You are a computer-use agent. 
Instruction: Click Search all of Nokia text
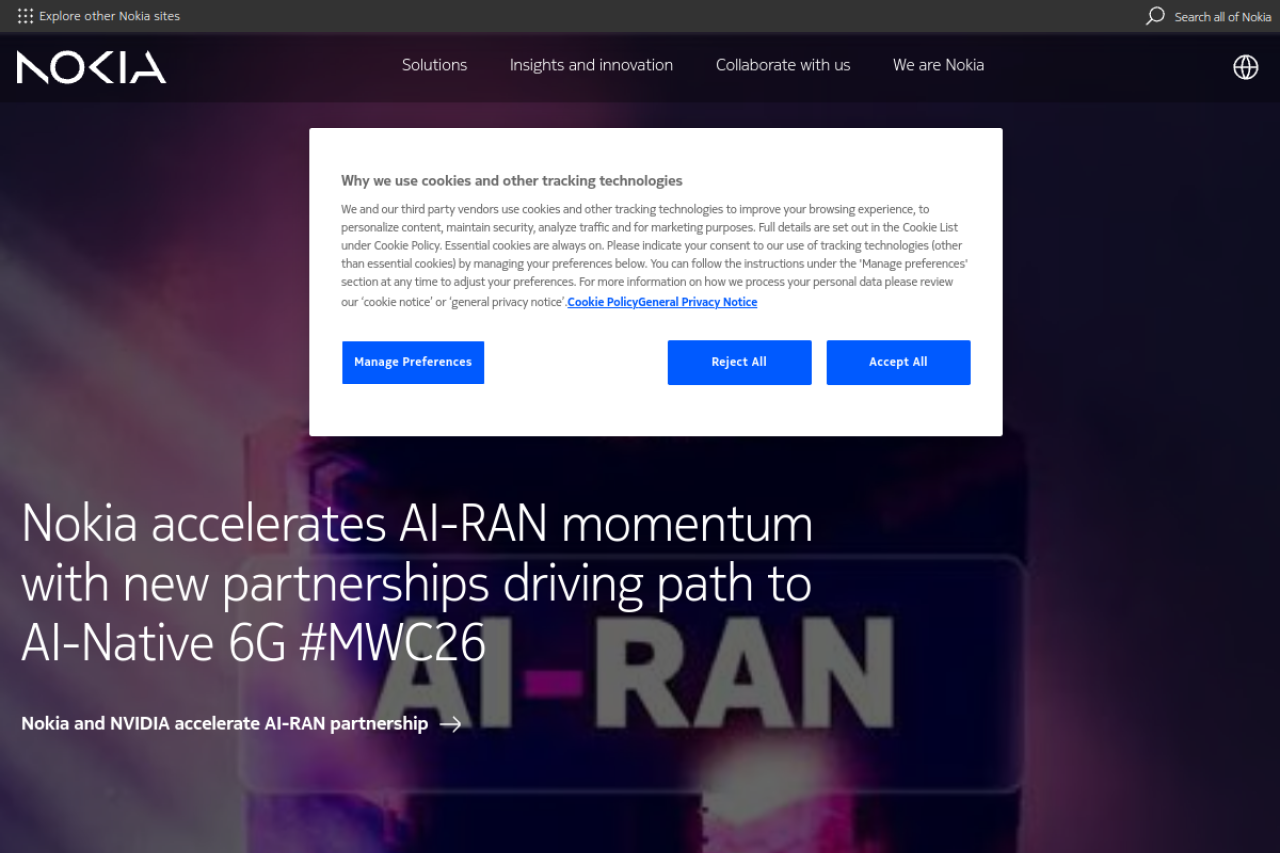click(x=1223, y=17)
